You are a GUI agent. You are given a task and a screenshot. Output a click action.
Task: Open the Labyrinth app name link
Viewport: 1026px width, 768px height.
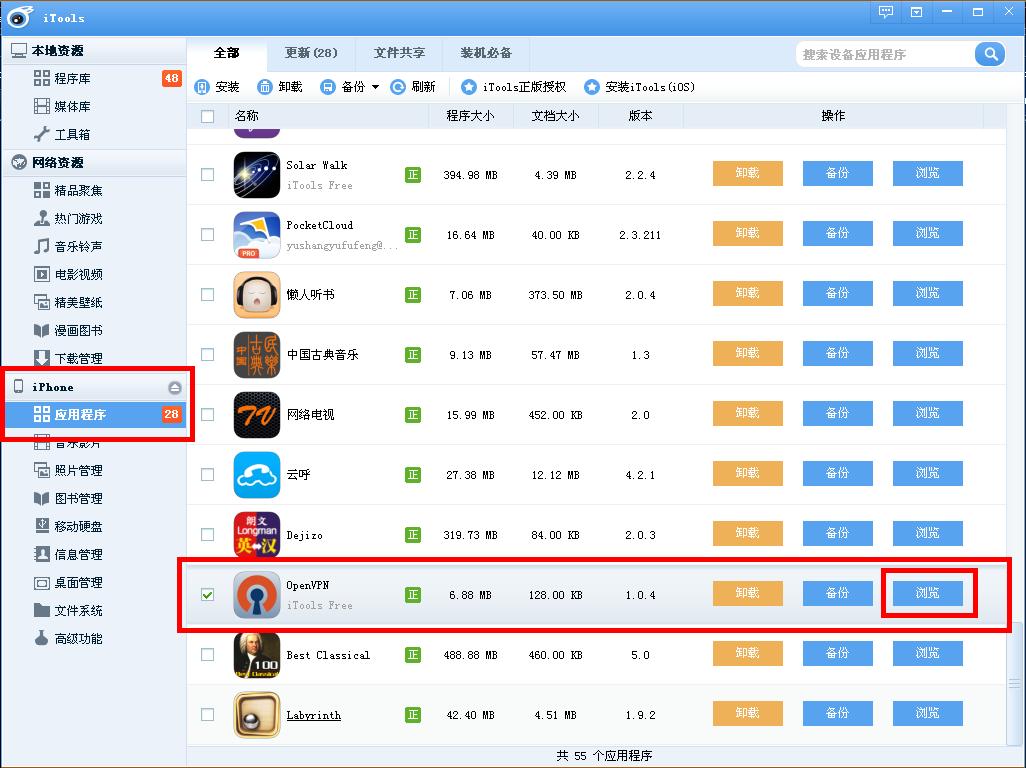pos(313,715)
